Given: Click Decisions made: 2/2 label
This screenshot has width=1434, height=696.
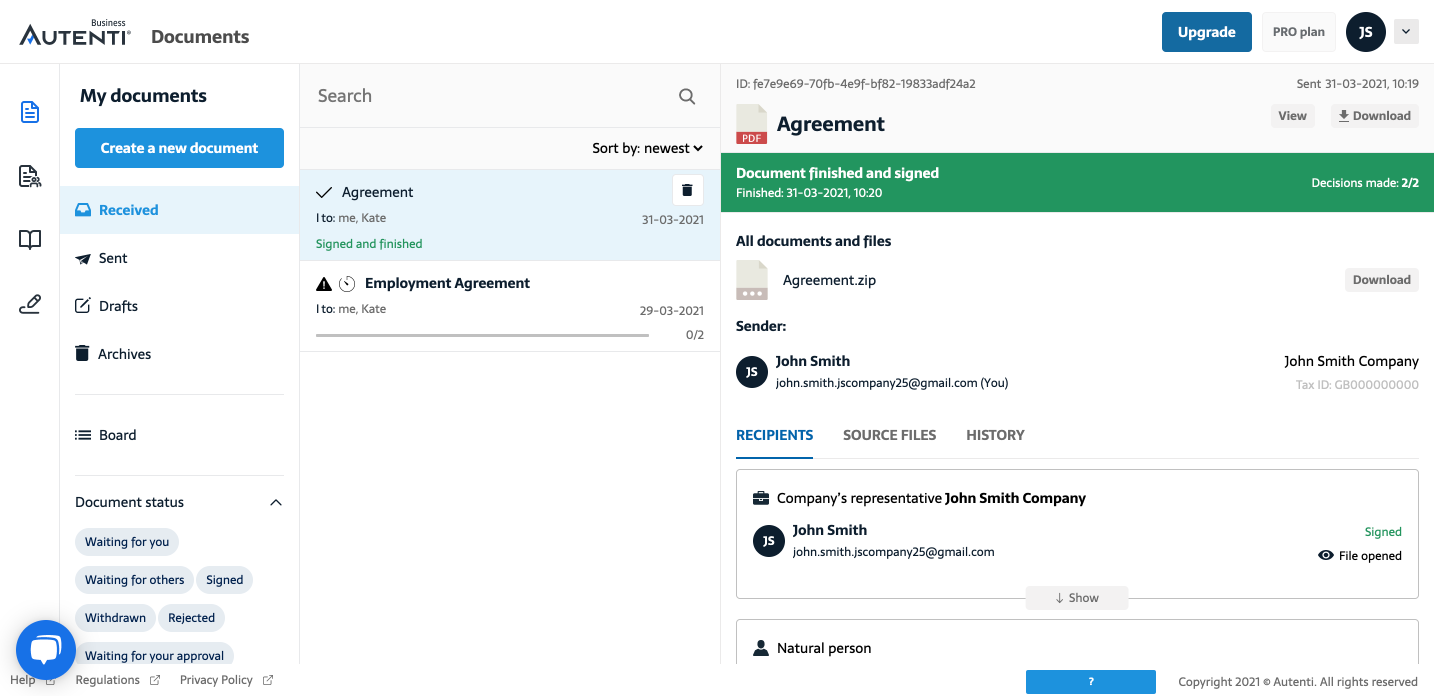Looking at the screenshot, I should pyautogui.click(x=1365, y=183).
